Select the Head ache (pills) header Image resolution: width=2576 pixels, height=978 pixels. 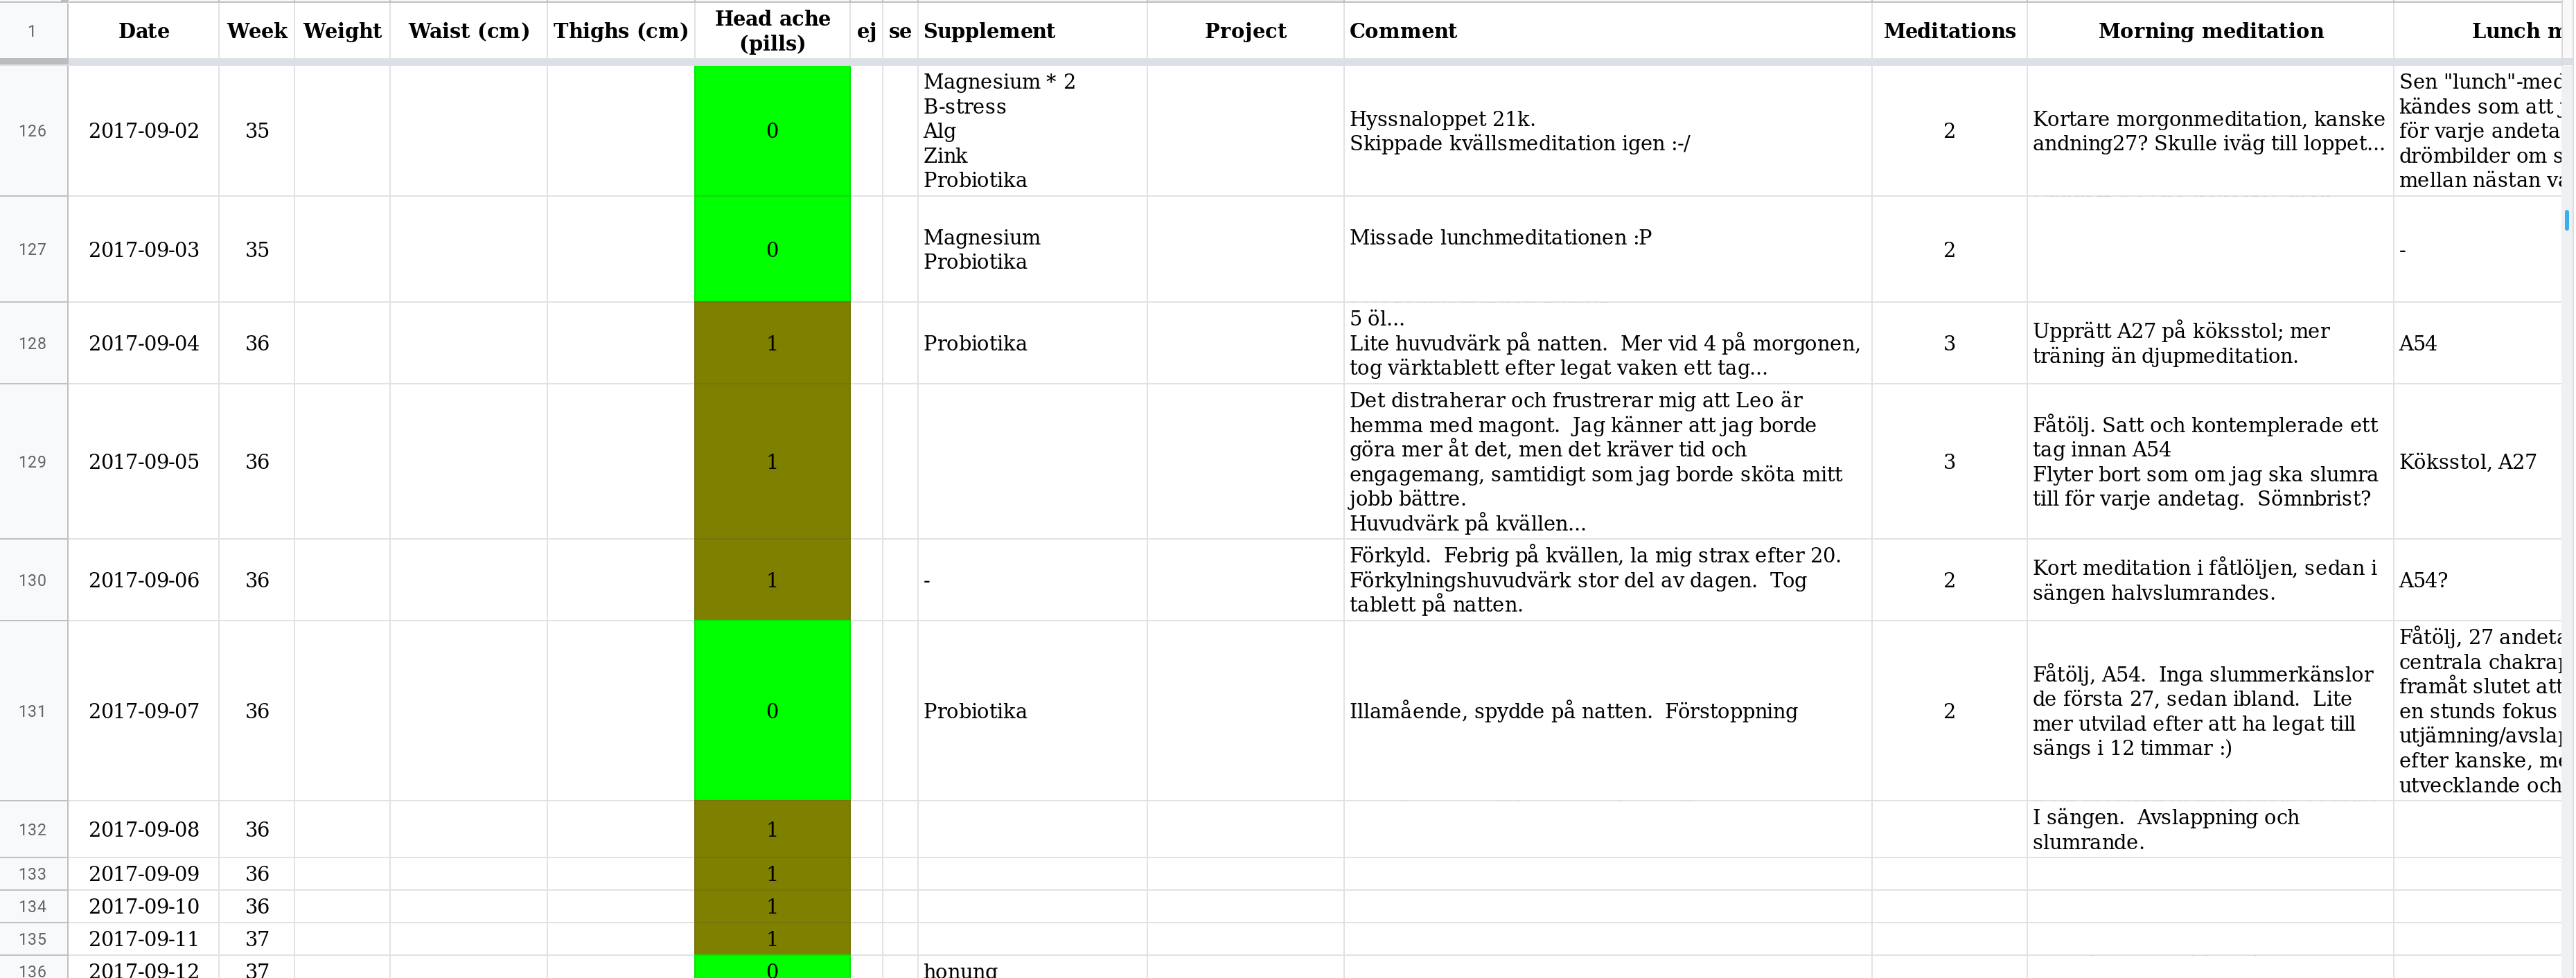coord(772,31)
